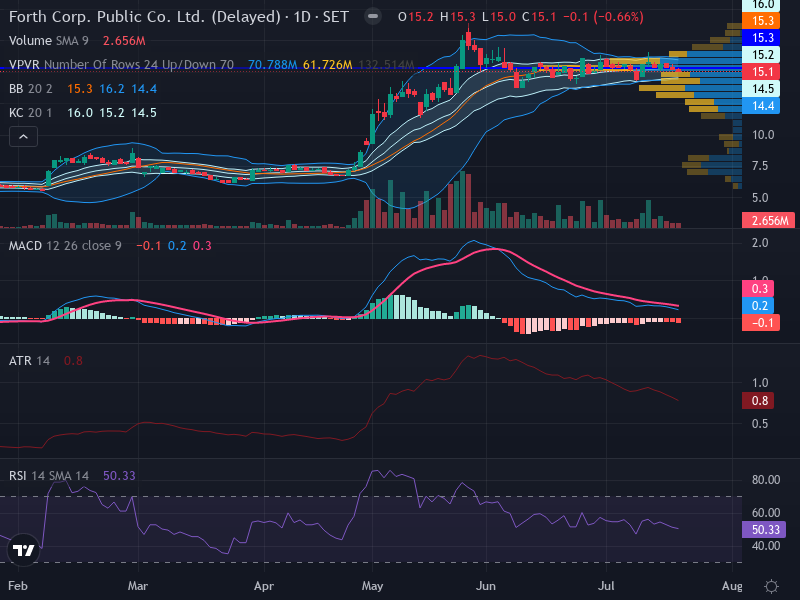Click the pink 0.3 MACD signal label
The height and width of the screenshot is (600, 800).
[758, 289]
